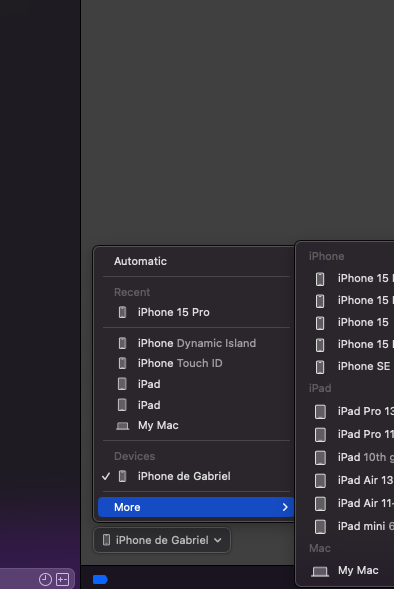Click the phone icon beside iPhone Dynamic Island
394x589 pixels.
coord(122,343)
